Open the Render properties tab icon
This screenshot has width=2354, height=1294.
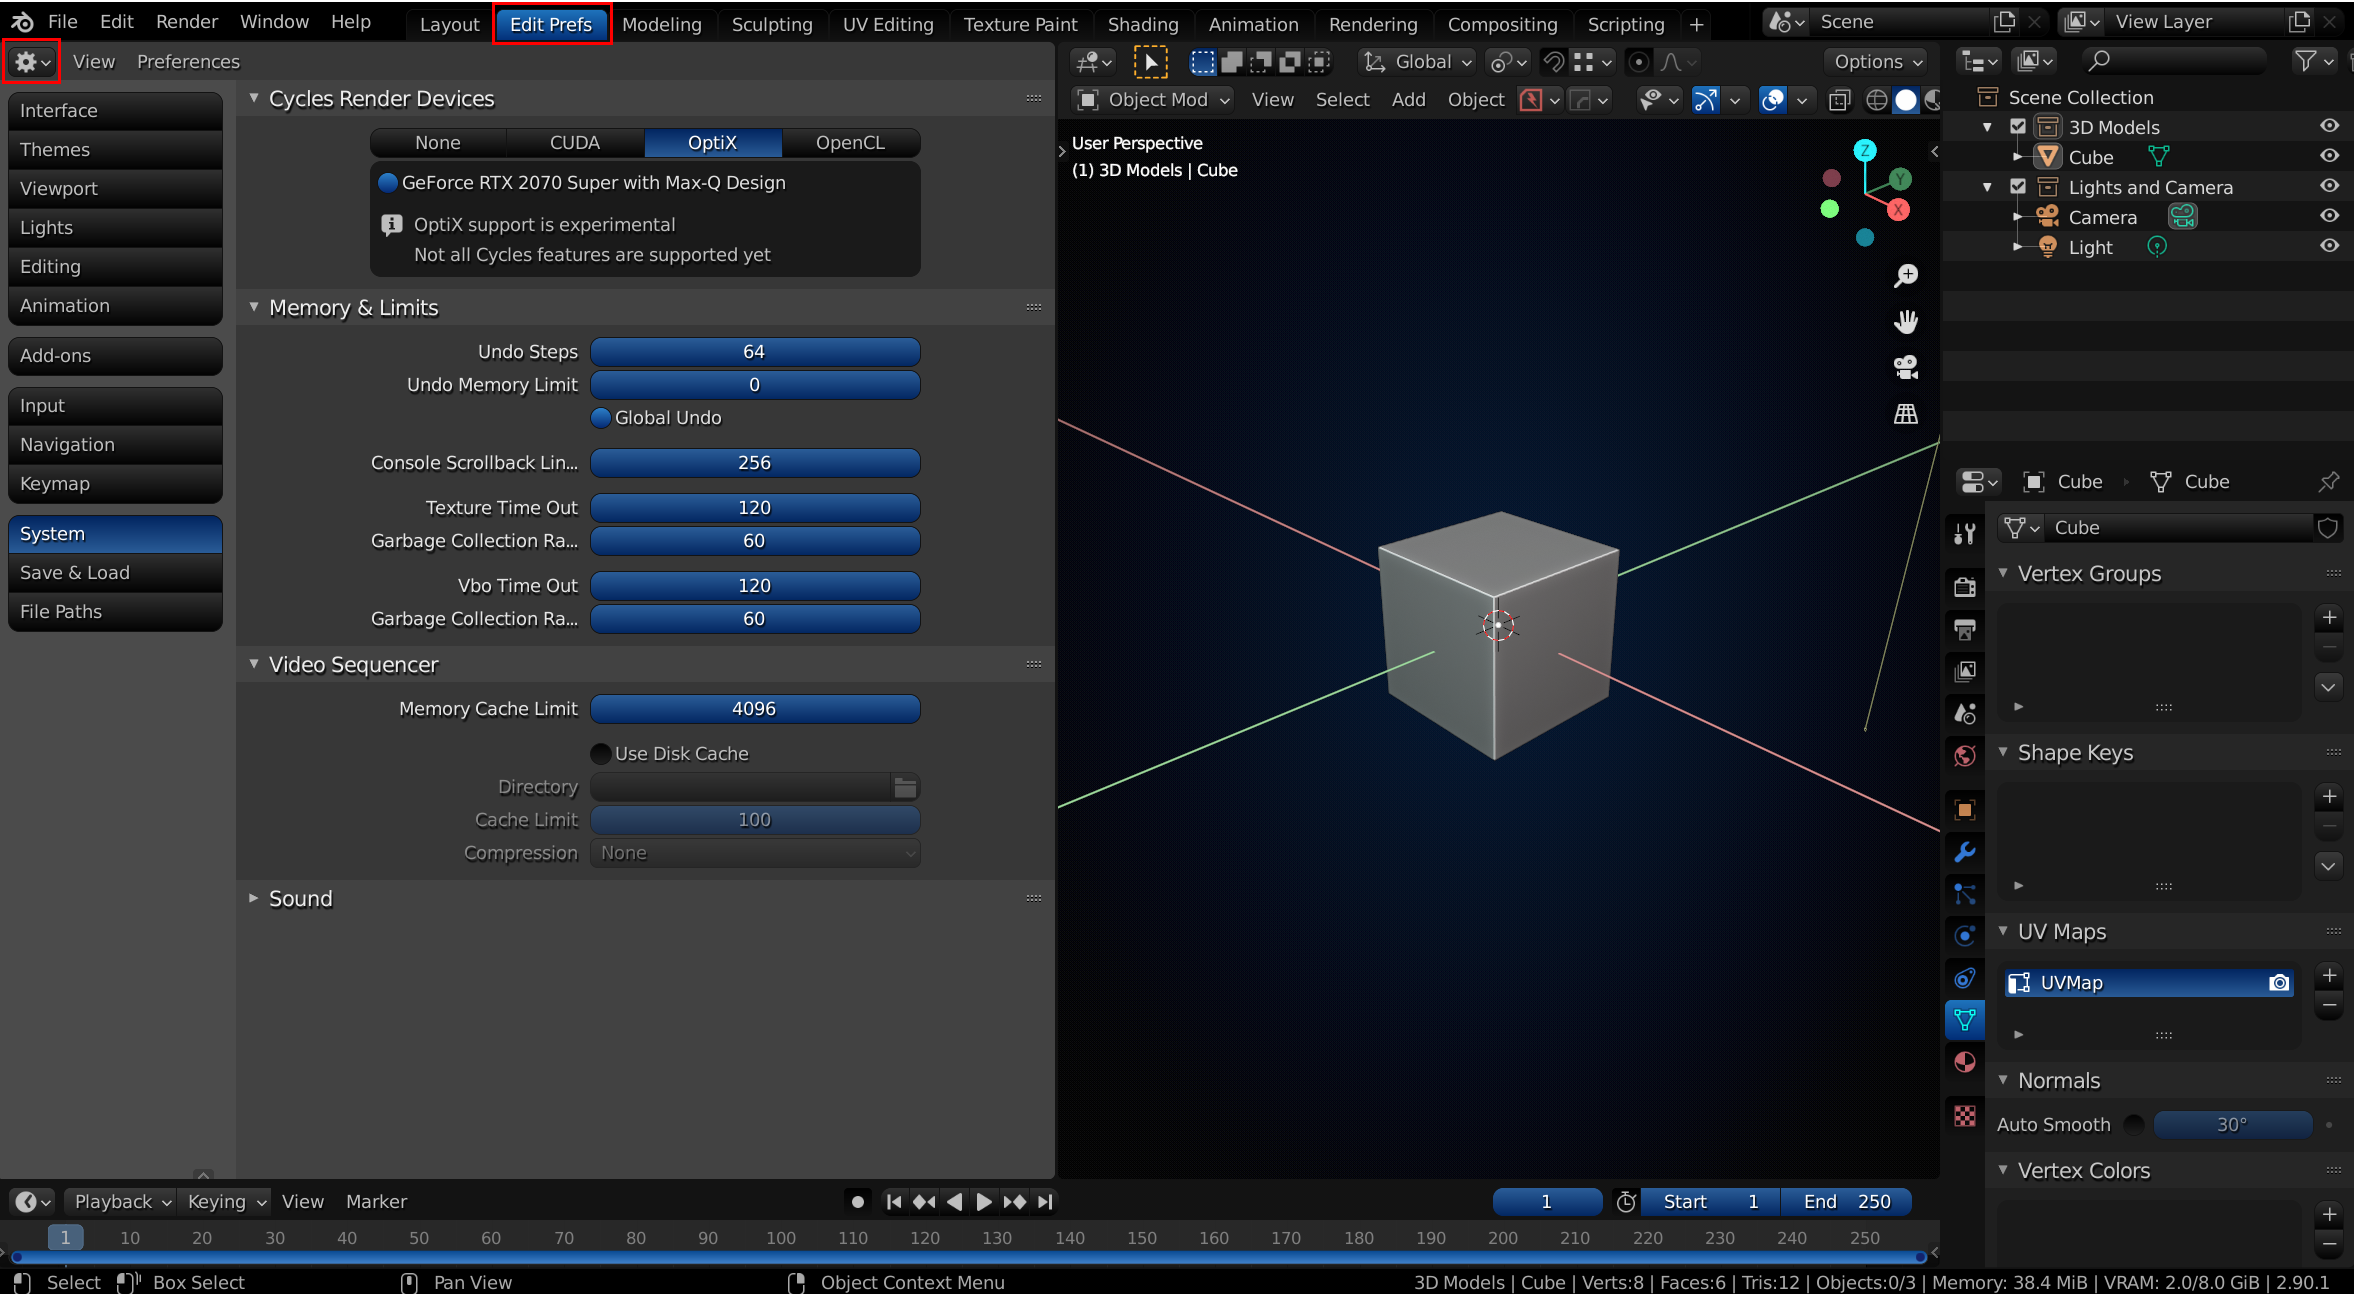pyautogui.click(x=1965, y=587)
